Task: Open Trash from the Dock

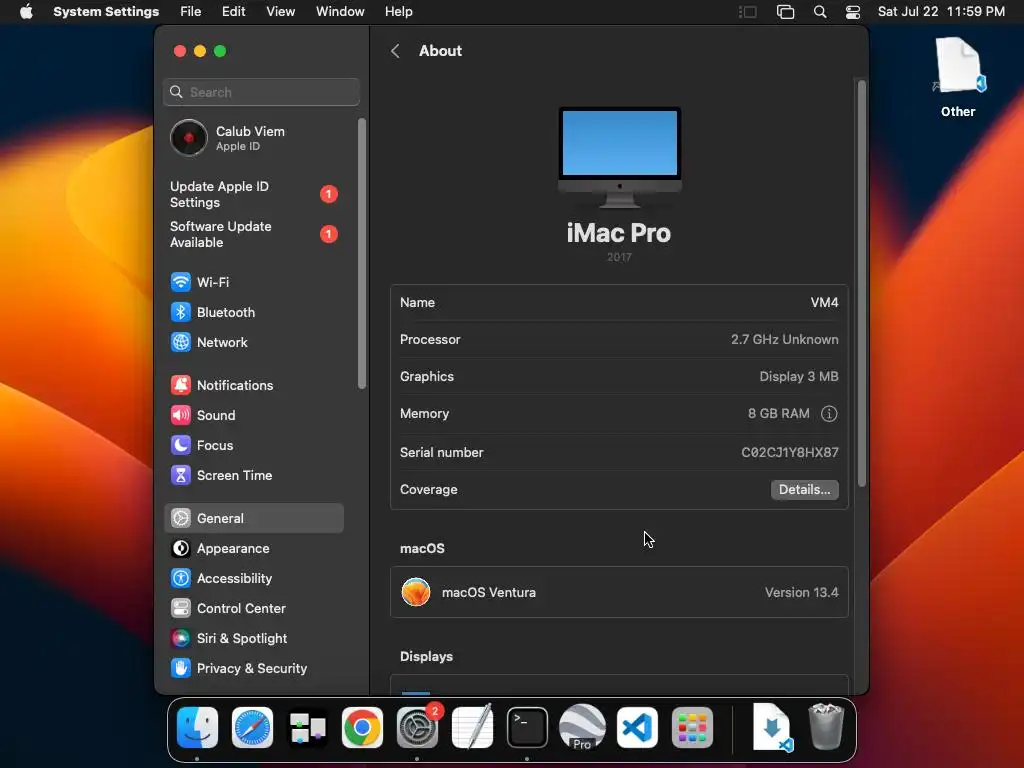Action: click(826, 727)
